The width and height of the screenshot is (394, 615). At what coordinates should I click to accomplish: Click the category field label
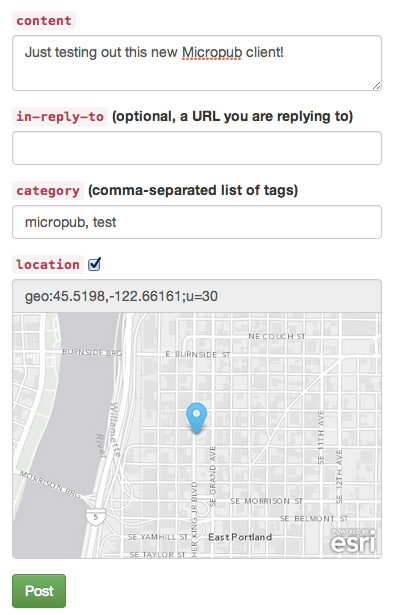click(x=48, y=191)
